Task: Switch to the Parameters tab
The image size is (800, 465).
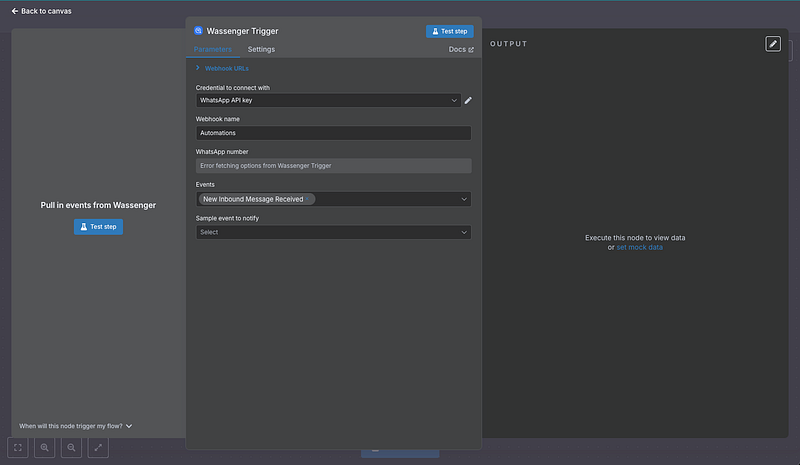Action: [x=212, y=49]
